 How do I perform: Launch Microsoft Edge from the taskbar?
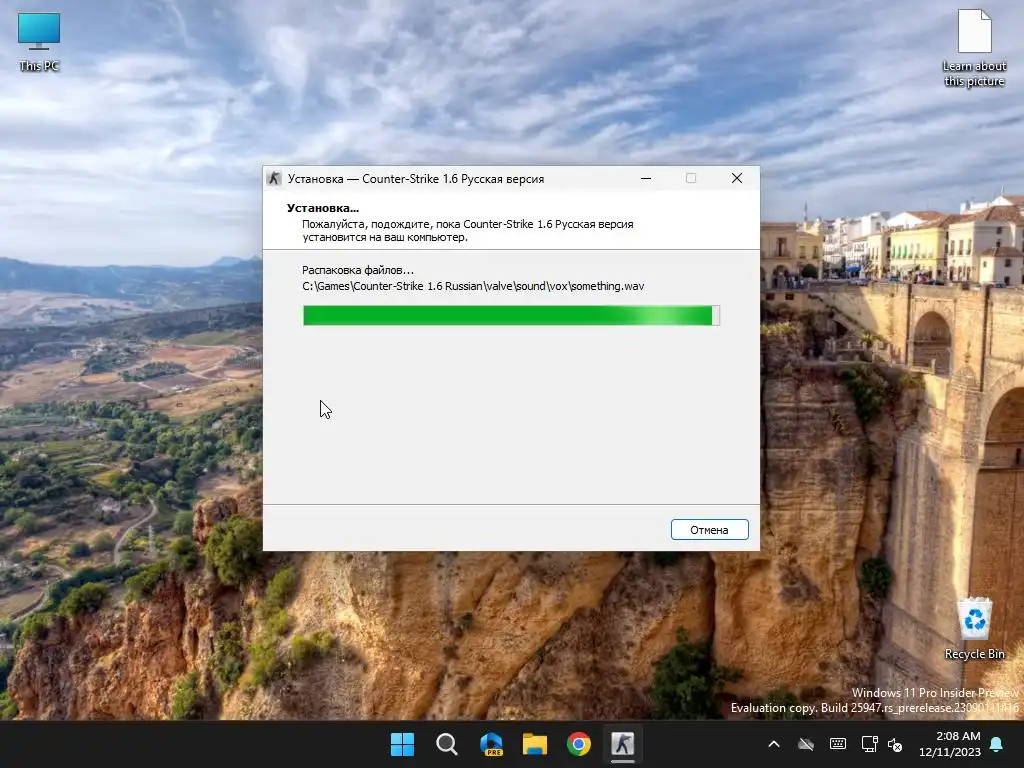tap(491, 744)
